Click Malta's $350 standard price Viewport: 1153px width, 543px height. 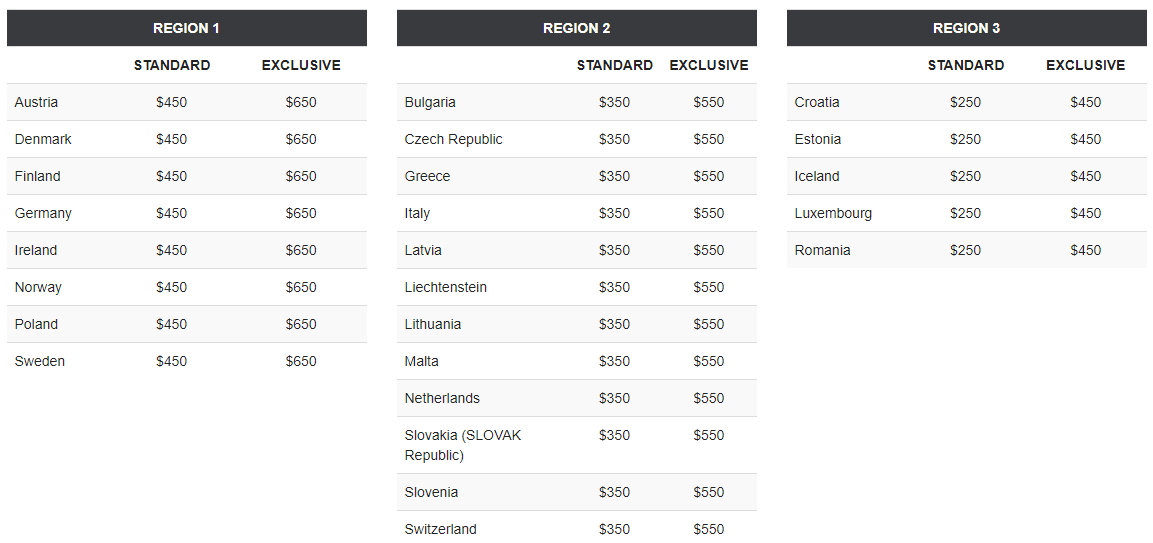point(614,361)
